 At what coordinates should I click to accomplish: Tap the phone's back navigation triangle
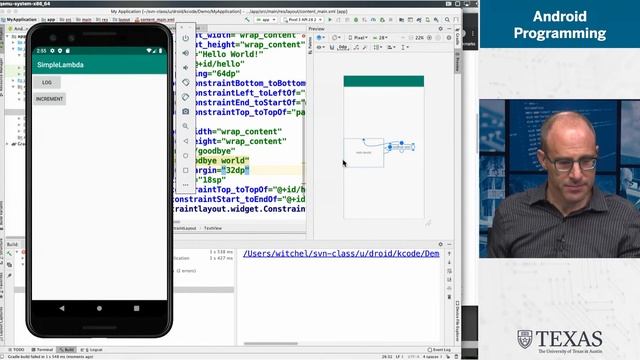[62, 308]
